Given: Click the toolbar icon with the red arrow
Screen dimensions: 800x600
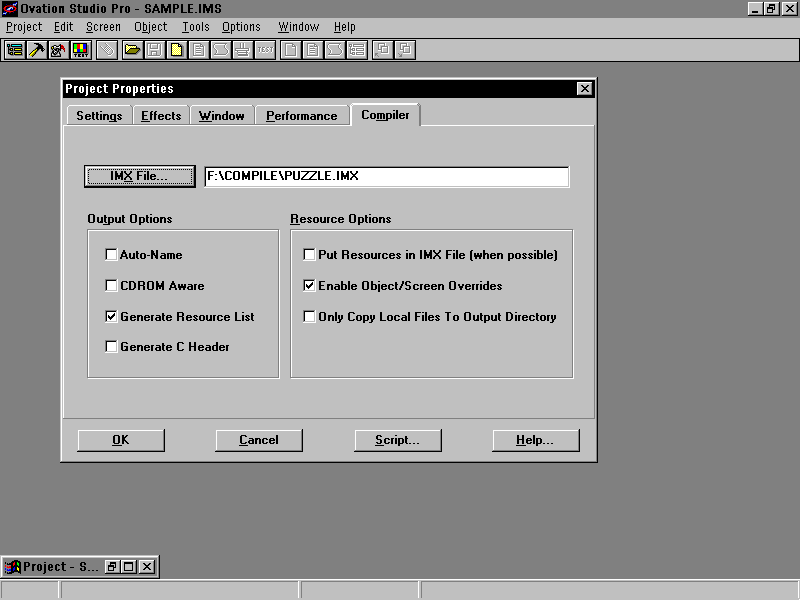Looking at the screenshot, I should tap(58, 50).
